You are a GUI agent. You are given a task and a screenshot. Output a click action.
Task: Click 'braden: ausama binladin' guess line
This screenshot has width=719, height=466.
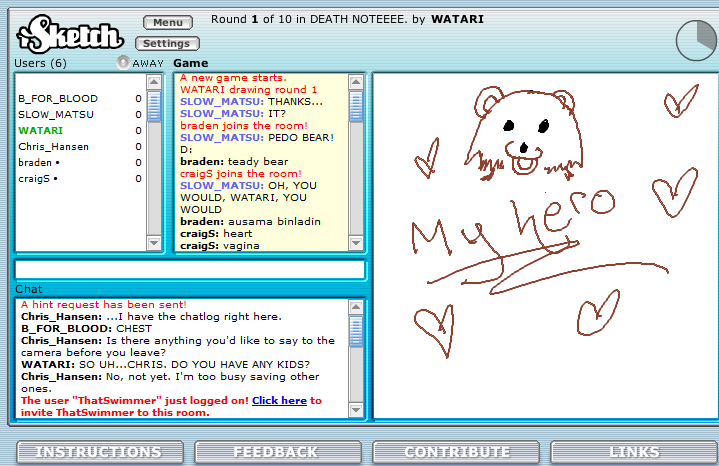tap(250, 222)
